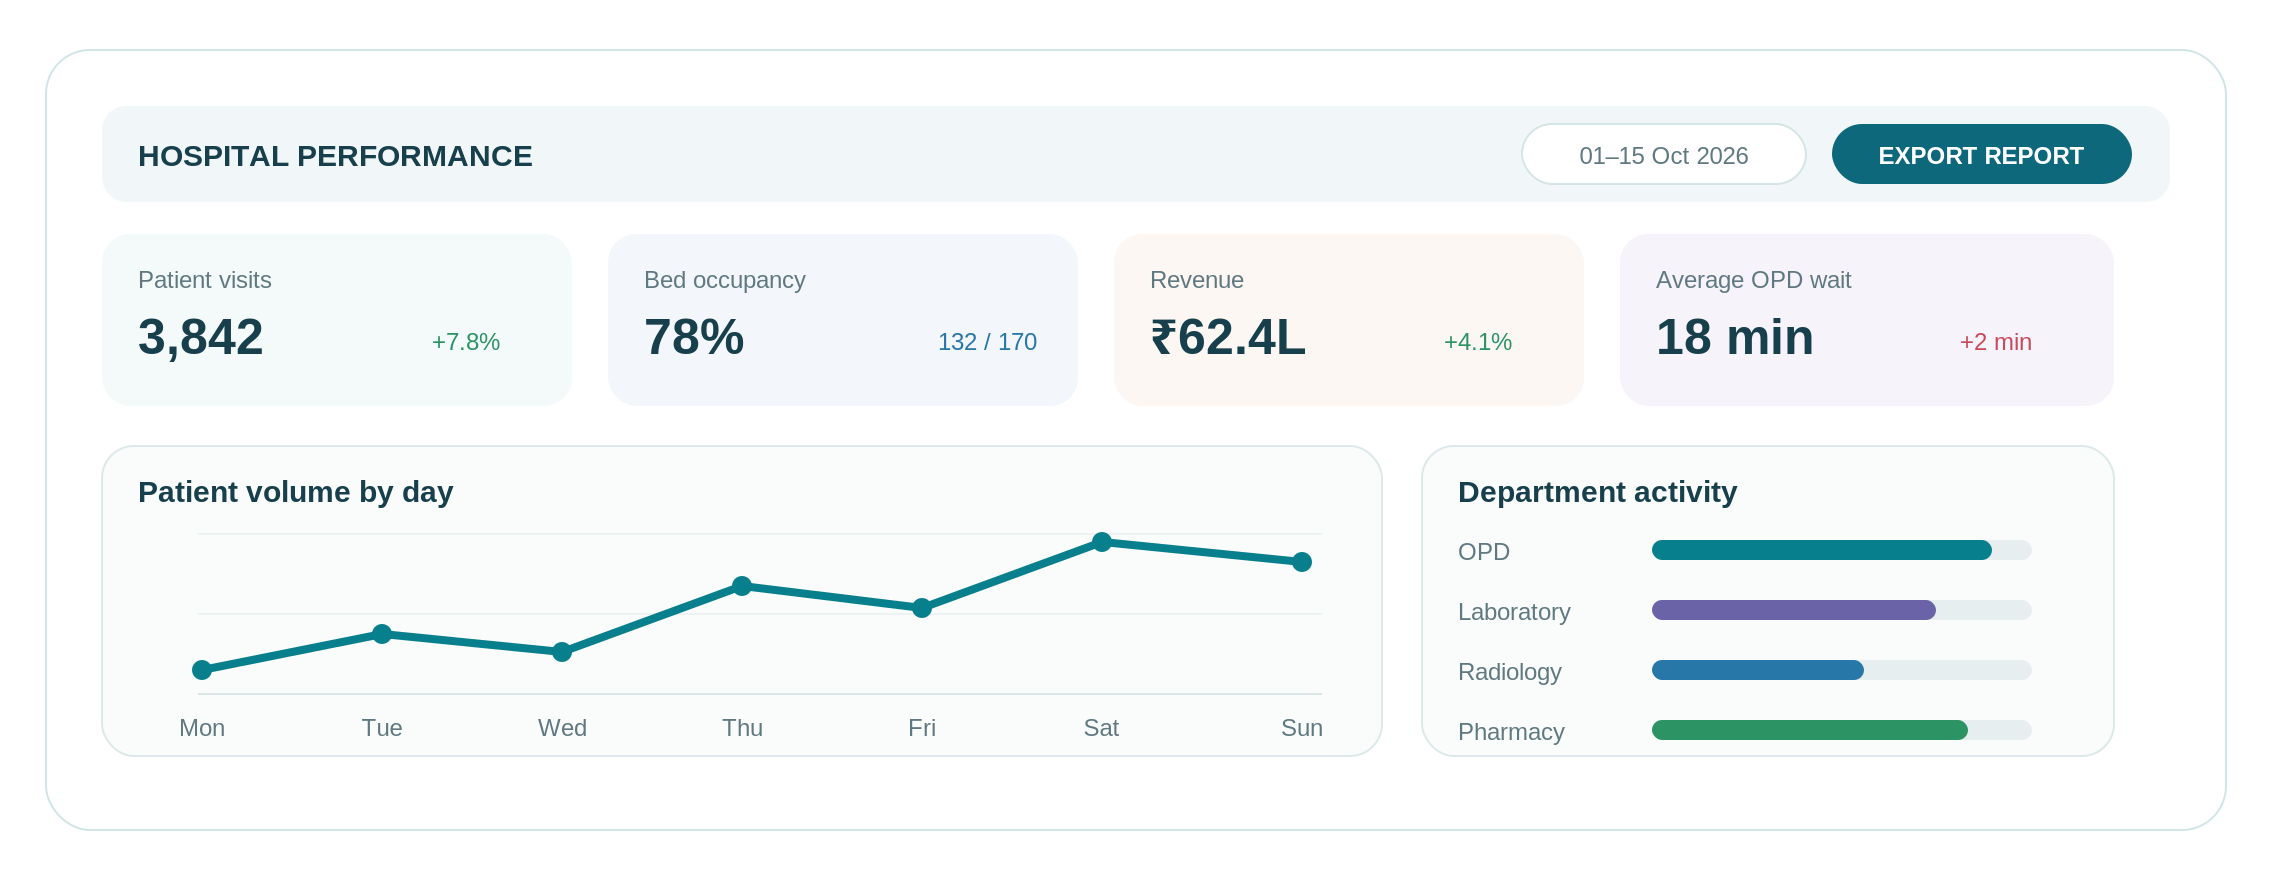Screen dimensions: 2272x890
Task: Click the 3,842 patient visits value
Action: (201, 337)
